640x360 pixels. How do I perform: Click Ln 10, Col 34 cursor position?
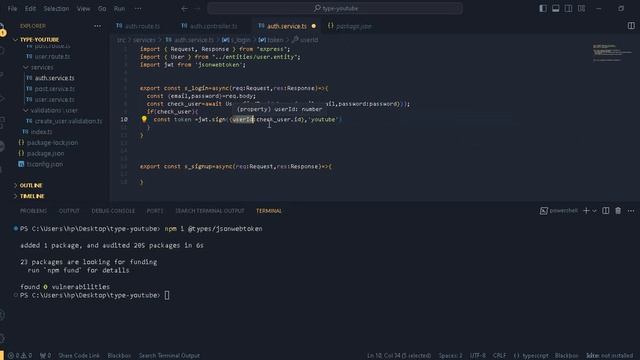tap(399, 356)
